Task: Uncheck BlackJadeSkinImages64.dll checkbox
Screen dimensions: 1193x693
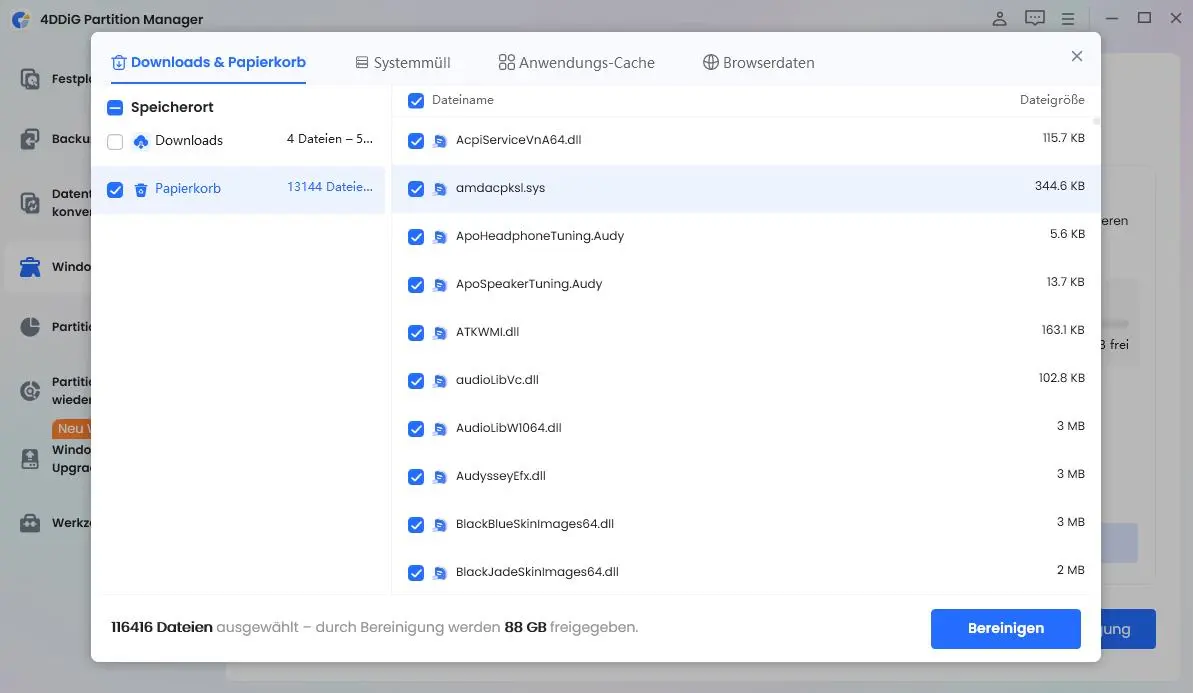Action: click(415, 572)
